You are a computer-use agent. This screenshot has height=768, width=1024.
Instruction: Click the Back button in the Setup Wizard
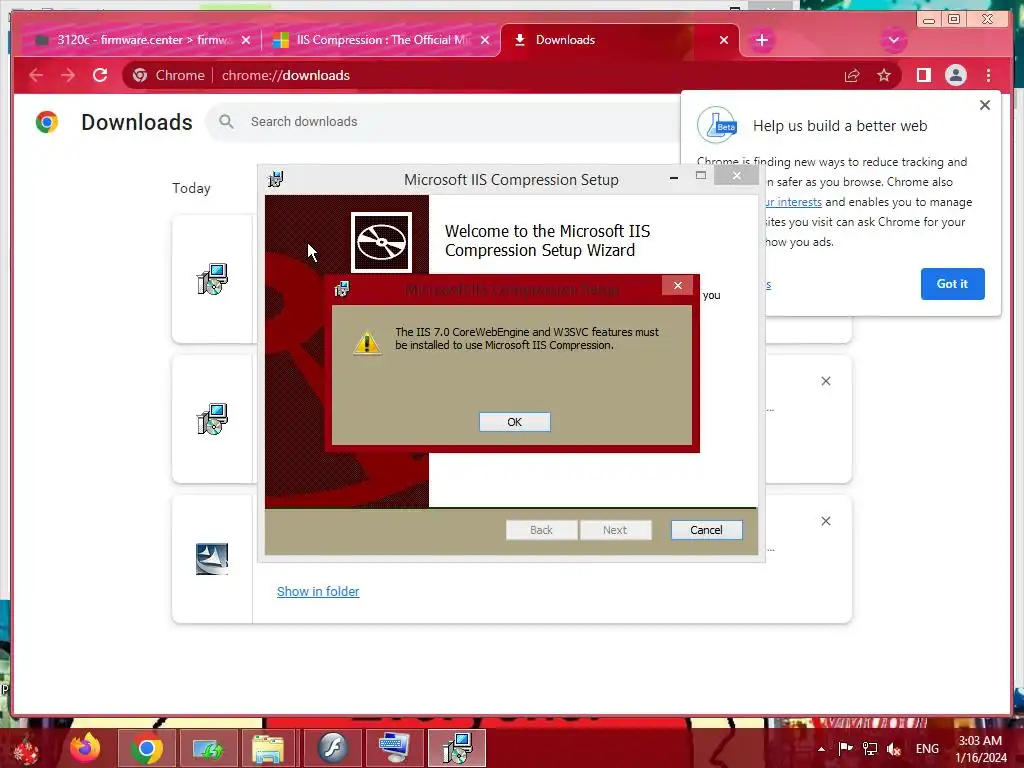click(x=541, y=530)
